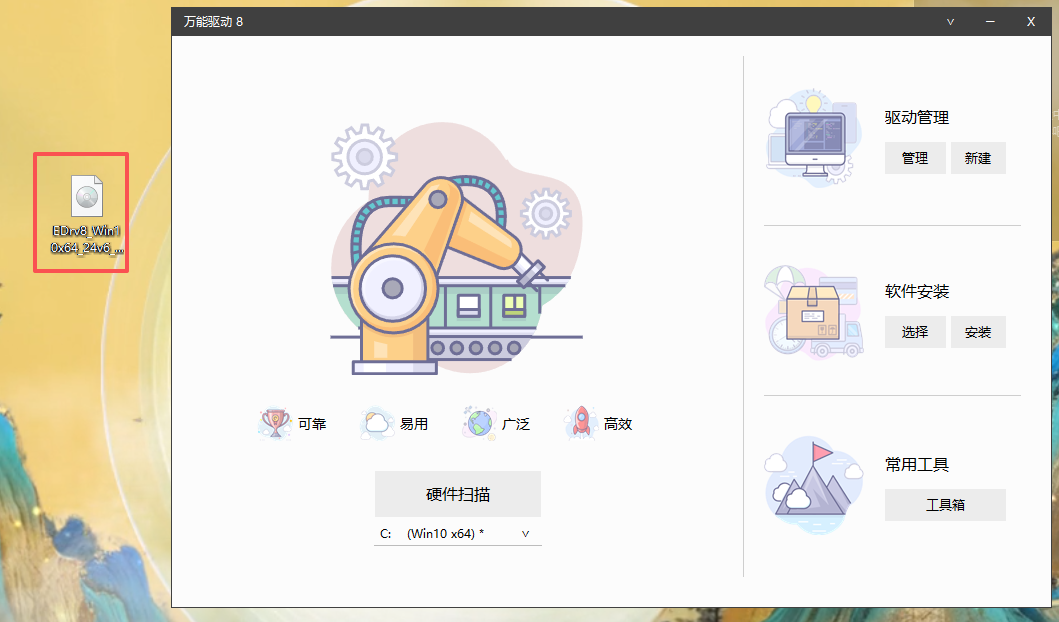Image resolution: width=1059 pixels, height=622 pixels.
Task: Click the 万能驱动 8 title text
Action: tap(213, 20)
